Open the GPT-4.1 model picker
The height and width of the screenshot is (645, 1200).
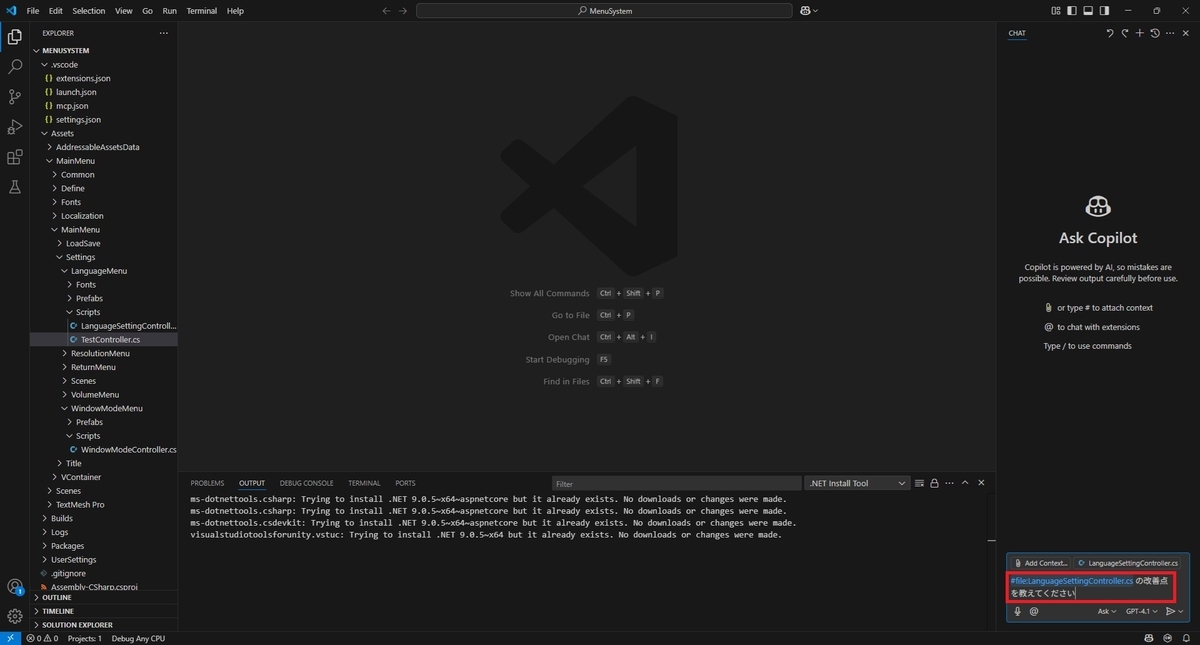point(1141,611)
